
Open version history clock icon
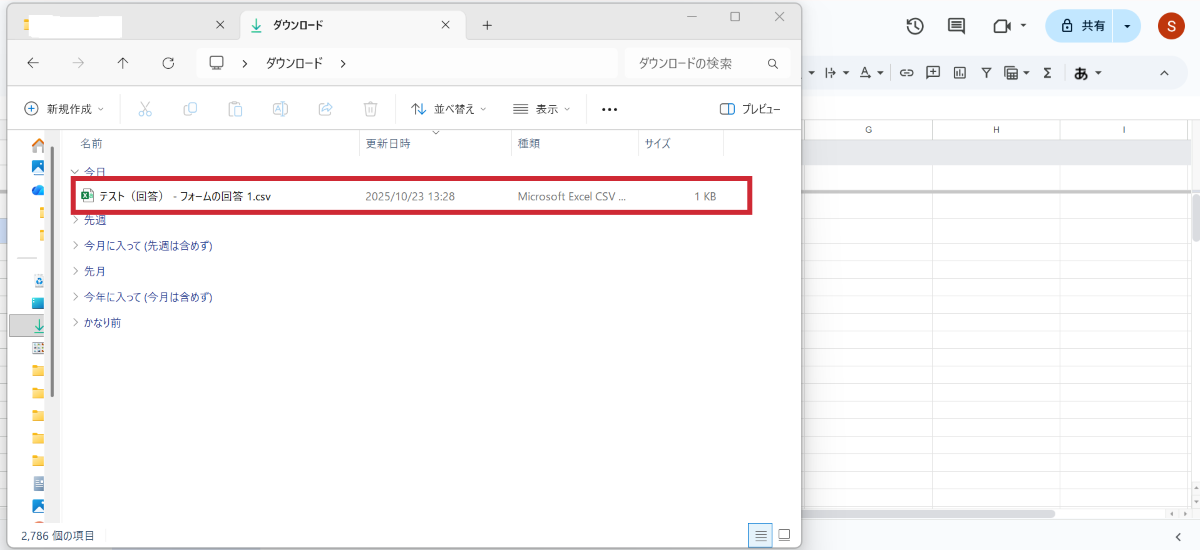pyautogui.click(x=914, y=27)
